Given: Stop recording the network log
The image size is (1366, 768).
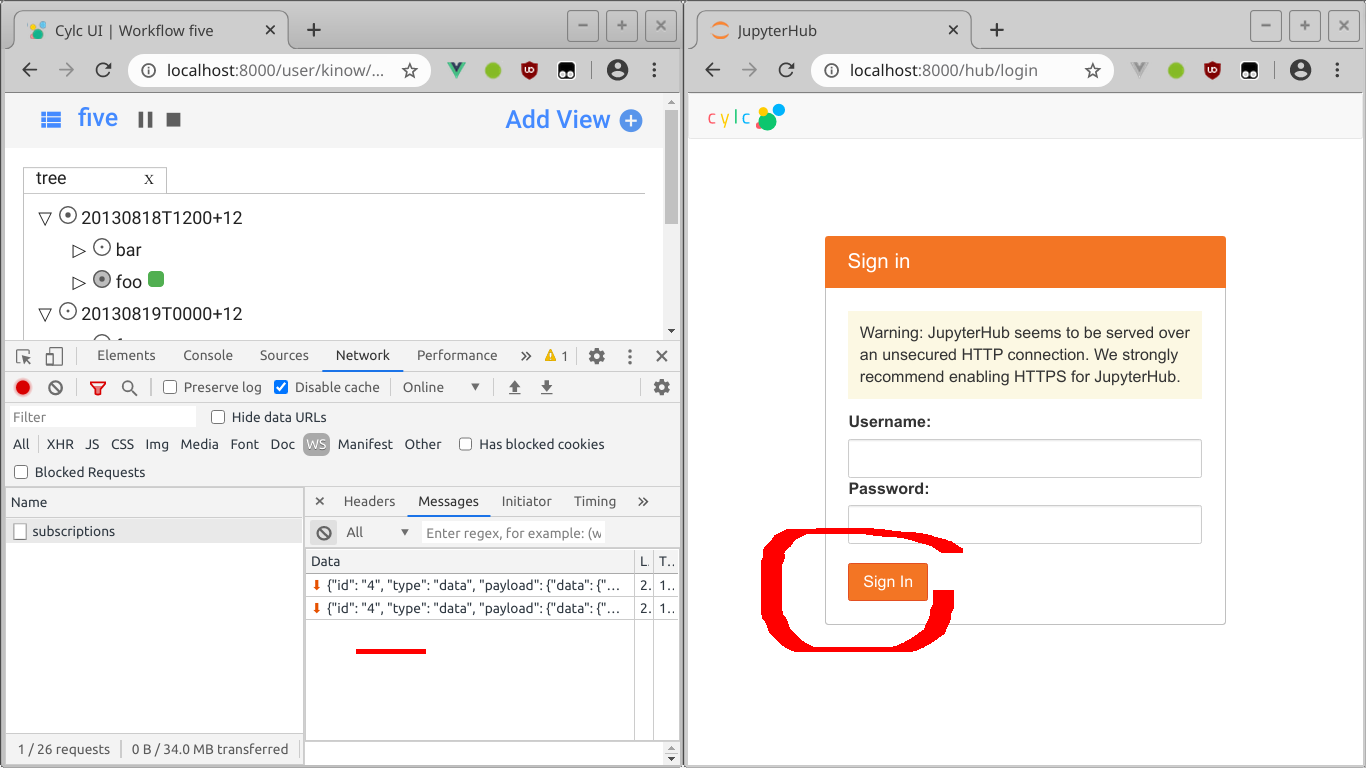Looking at the screenshot, I should coord(23,387).
